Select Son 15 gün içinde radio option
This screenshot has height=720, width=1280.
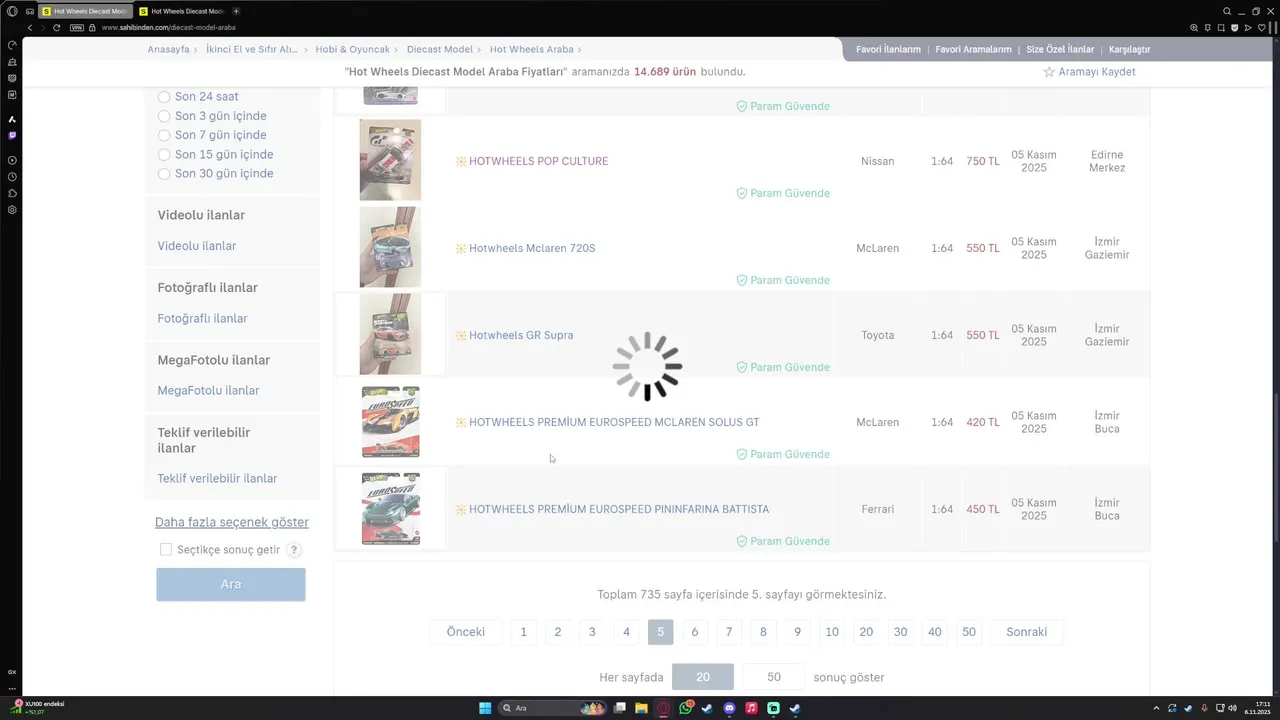[x=164, y=155]
